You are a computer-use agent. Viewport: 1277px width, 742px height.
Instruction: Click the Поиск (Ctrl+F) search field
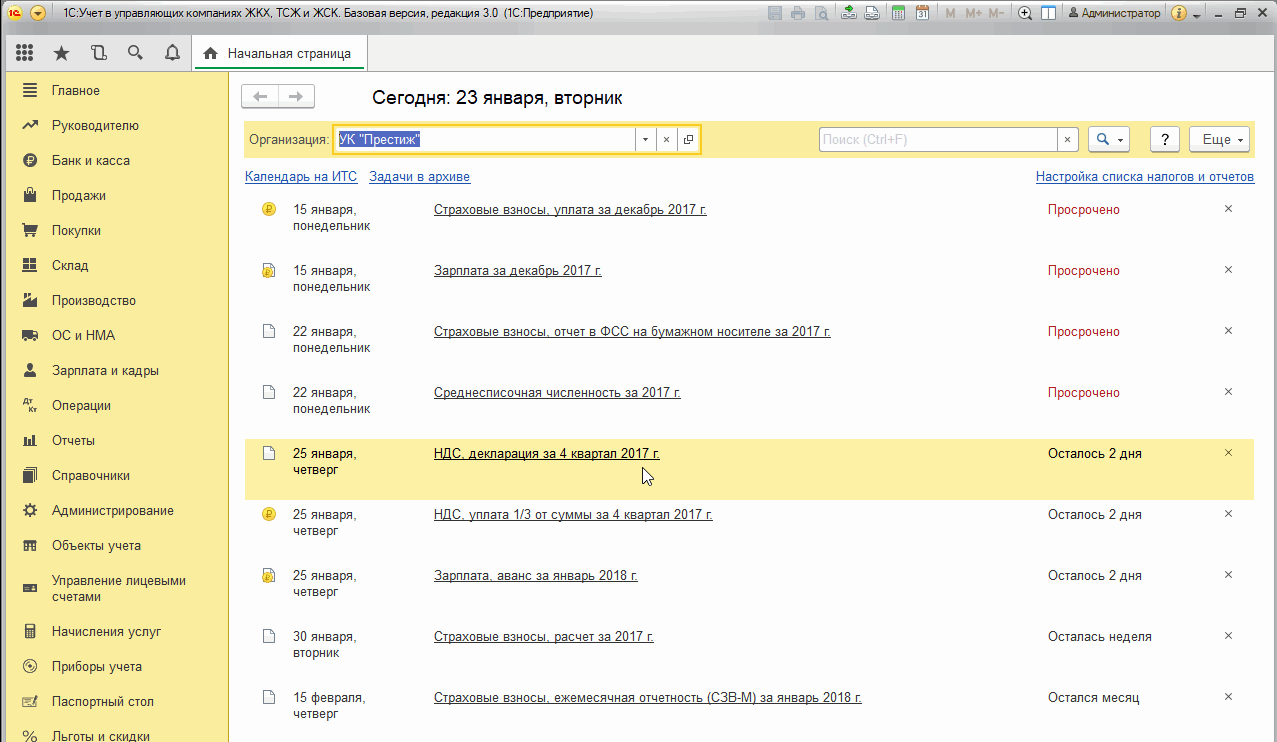pyautogui.click(x=938, y=140)
